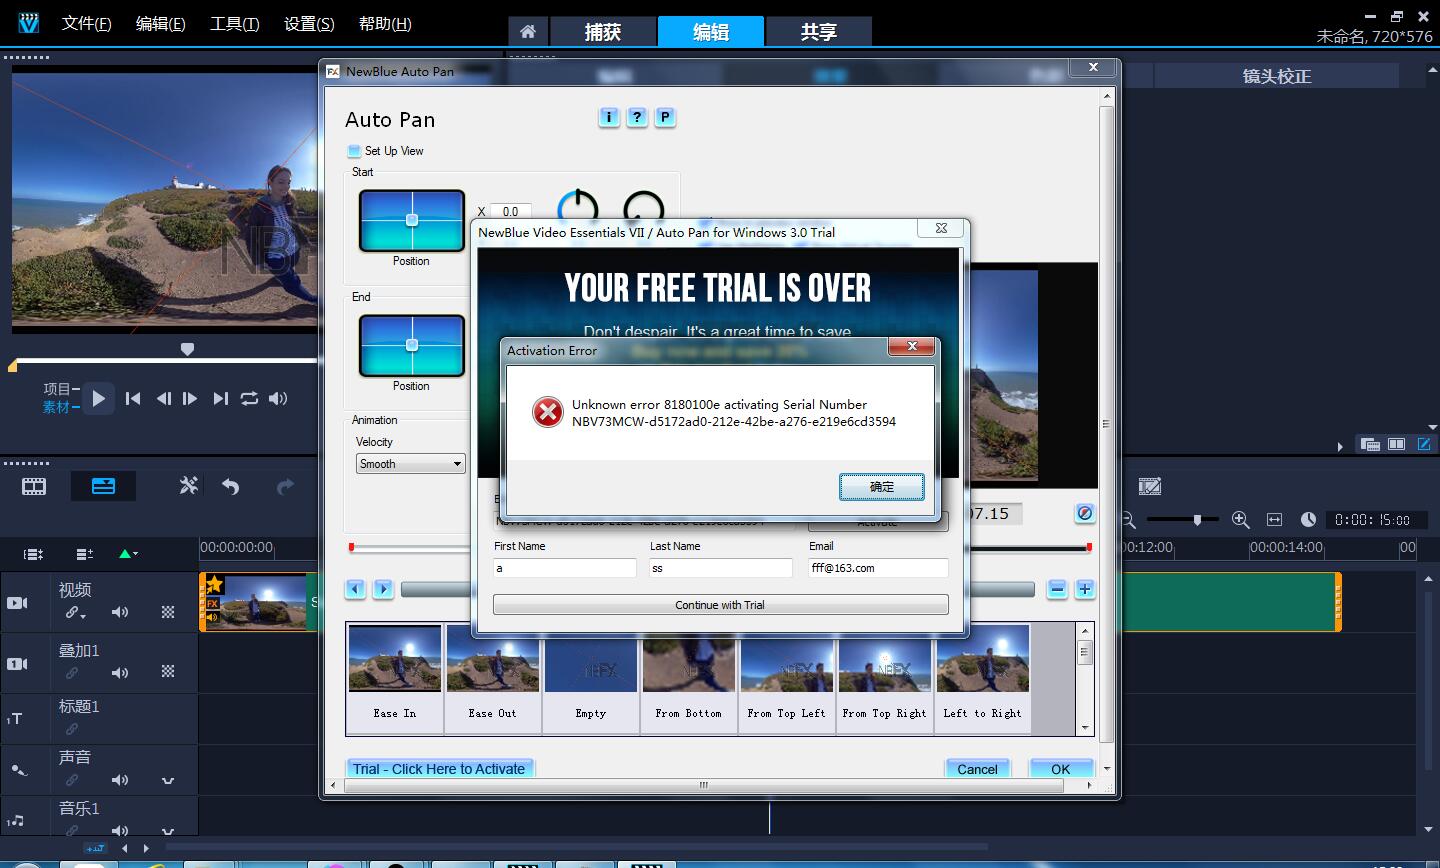1440x868 pixels.
Task: Step to previous frame in player
Action: tap(163, 398)
